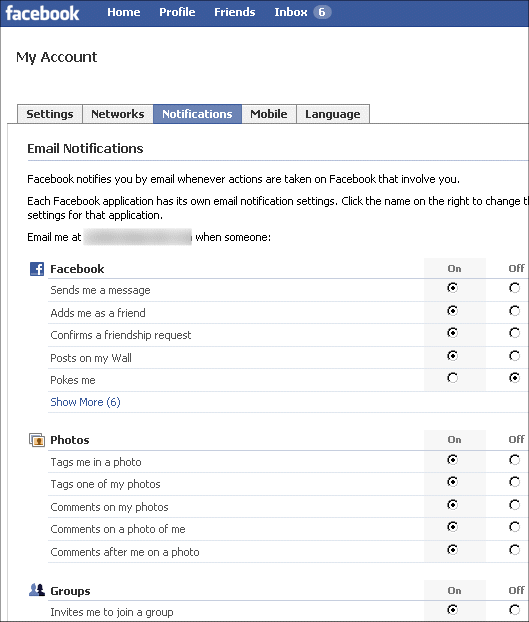Open the Inbox

291,12
